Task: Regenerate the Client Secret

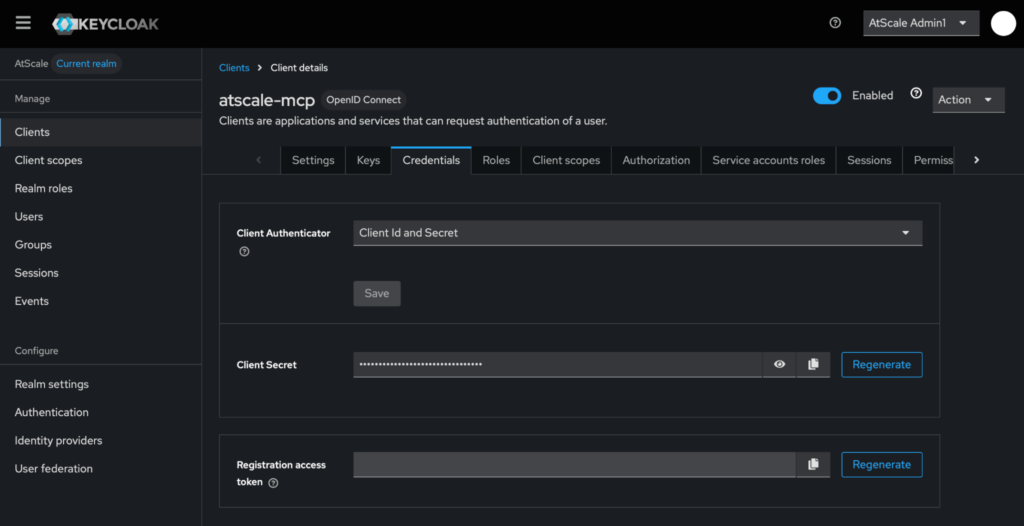Action: point(882,365)
